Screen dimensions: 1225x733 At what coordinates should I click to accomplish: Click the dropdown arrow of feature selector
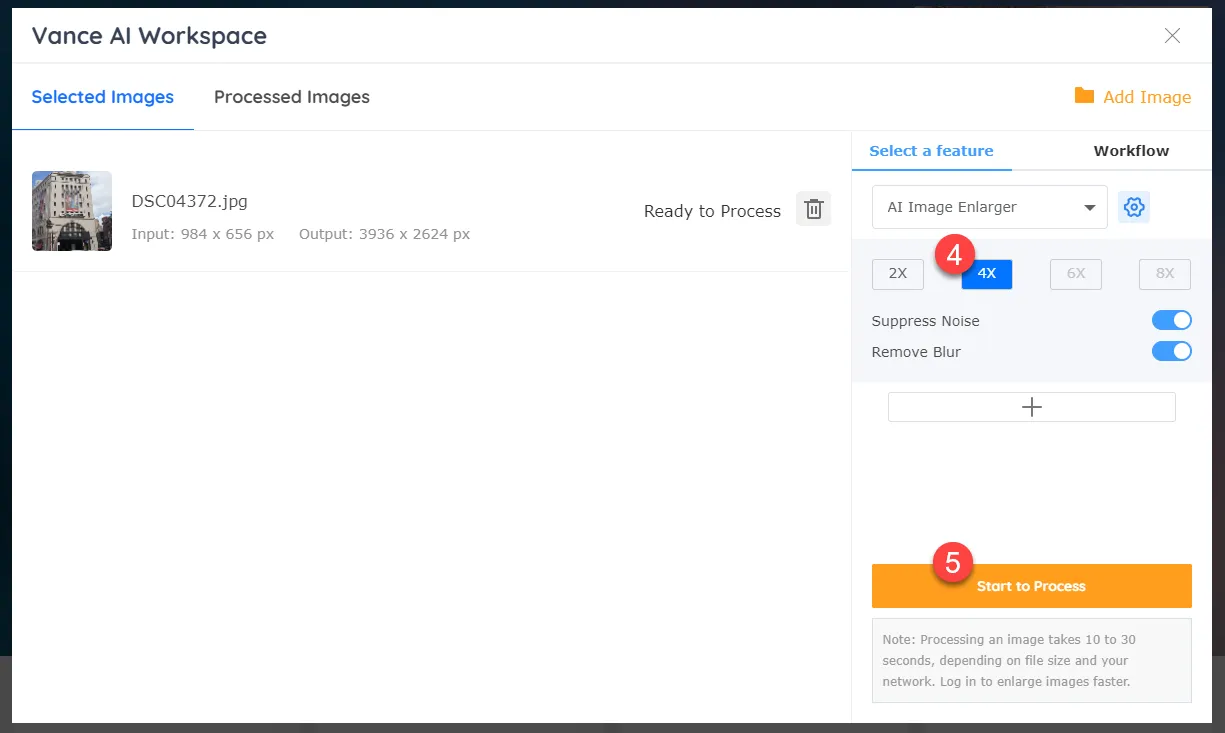[1089, 208]
